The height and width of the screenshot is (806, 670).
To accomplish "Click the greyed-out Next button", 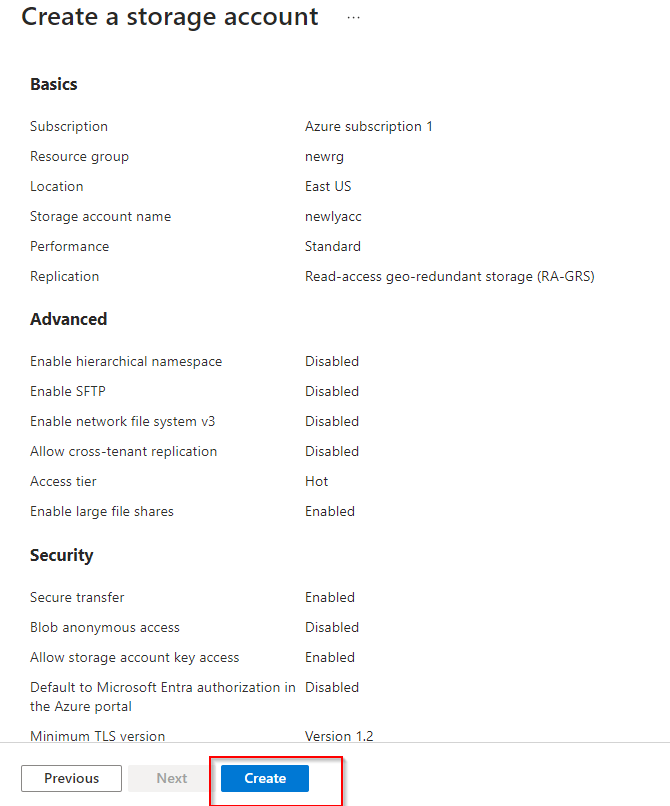I will (171, 778).
